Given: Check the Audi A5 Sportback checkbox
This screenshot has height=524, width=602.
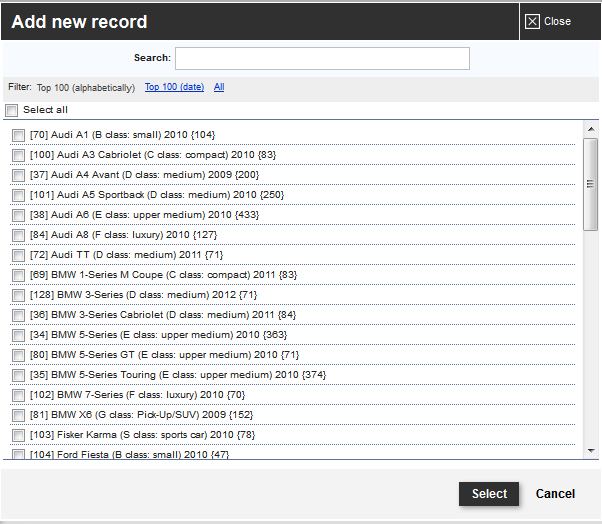Looking at the screenshot, I should pos(18,195).
